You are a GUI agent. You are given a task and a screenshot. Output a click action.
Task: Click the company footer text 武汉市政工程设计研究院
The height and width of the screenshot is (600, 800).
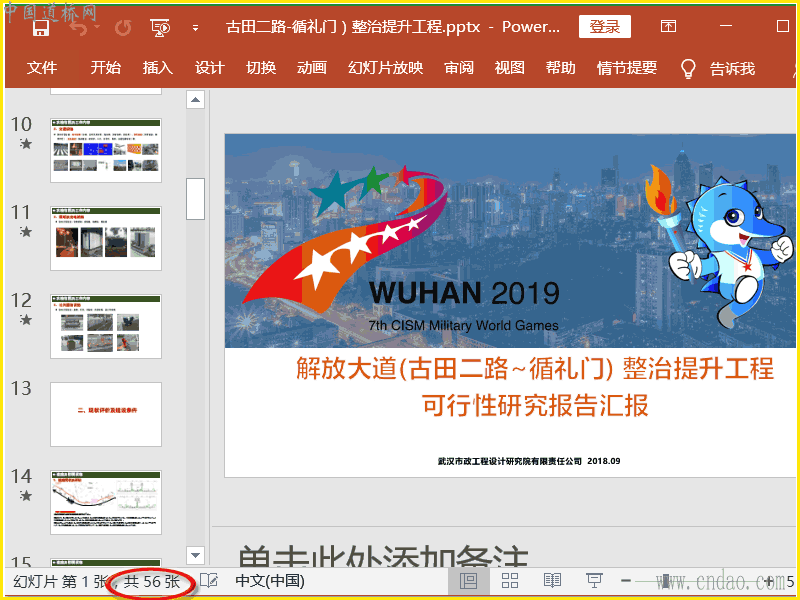click(529, 461)
